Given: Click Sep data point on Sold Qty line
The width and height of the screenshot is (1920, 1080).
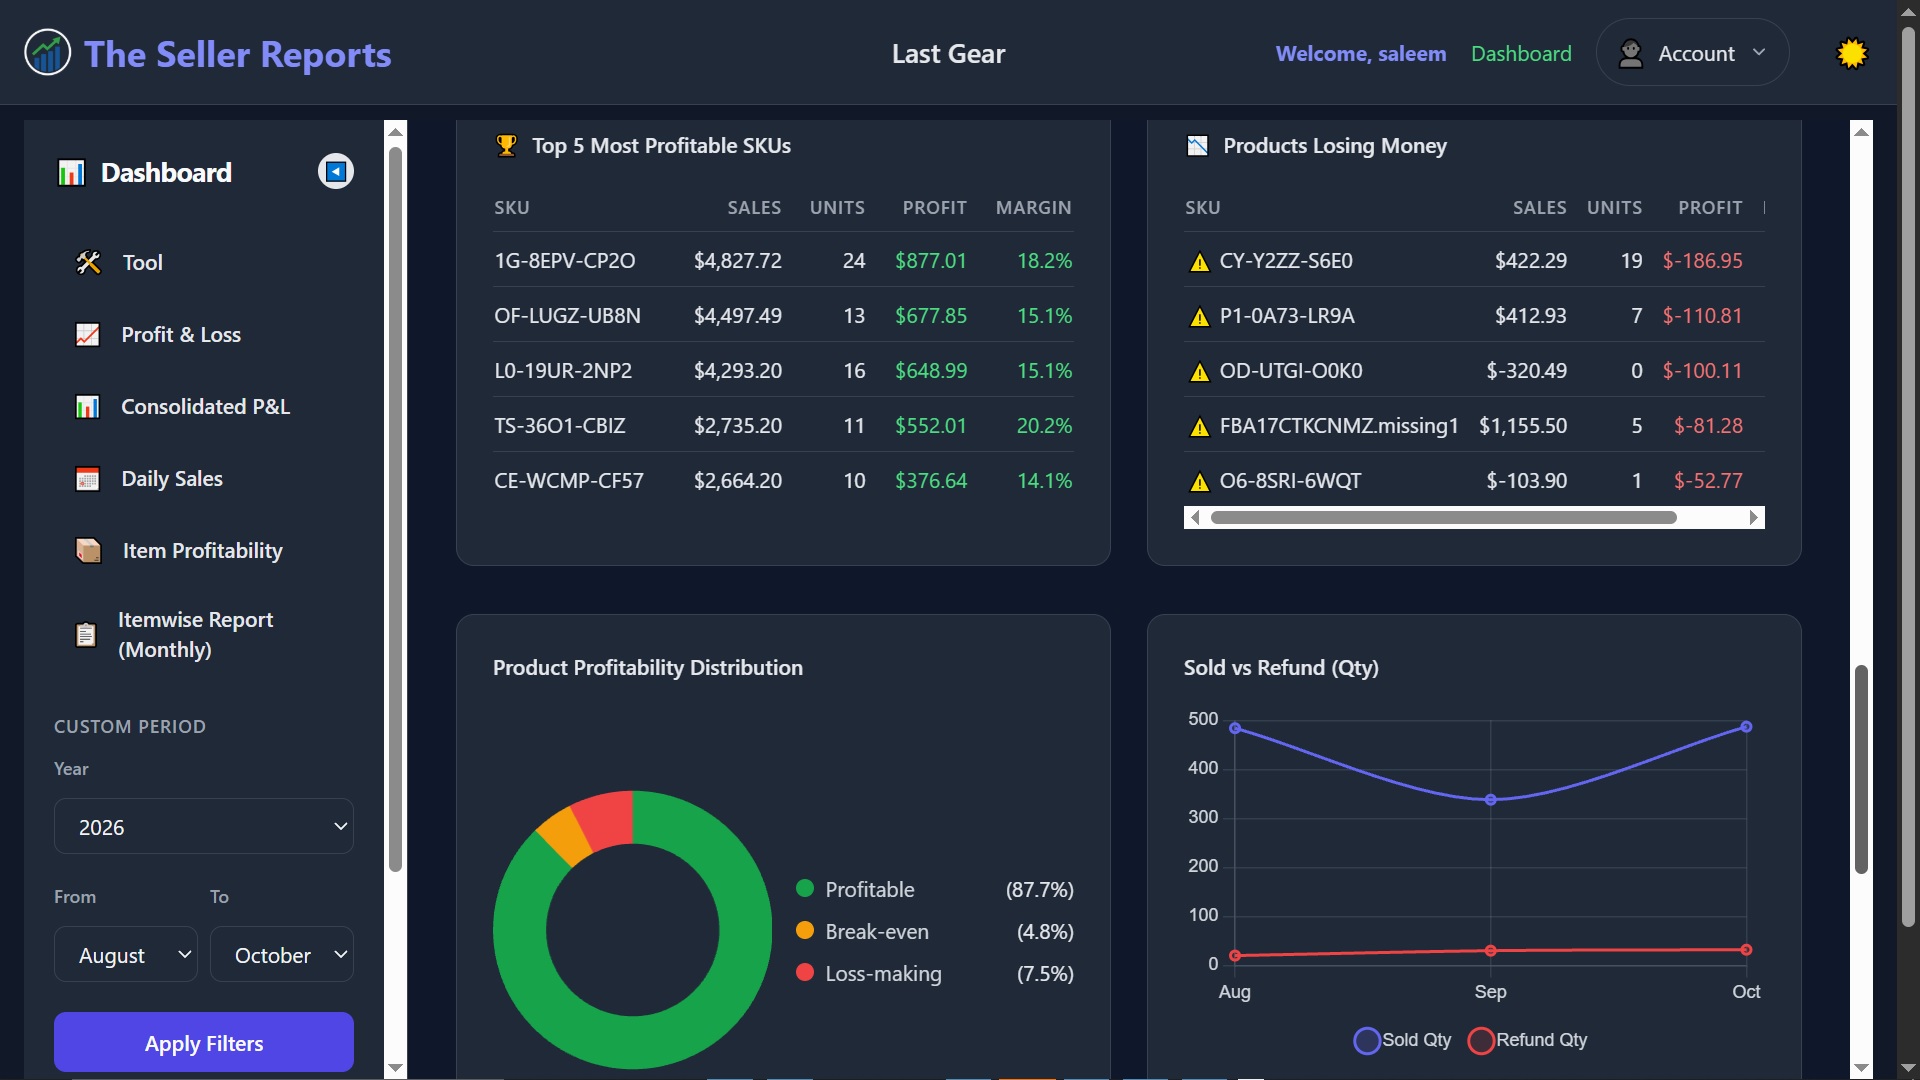Looking at the screenshot, I should click(1491, 800).
